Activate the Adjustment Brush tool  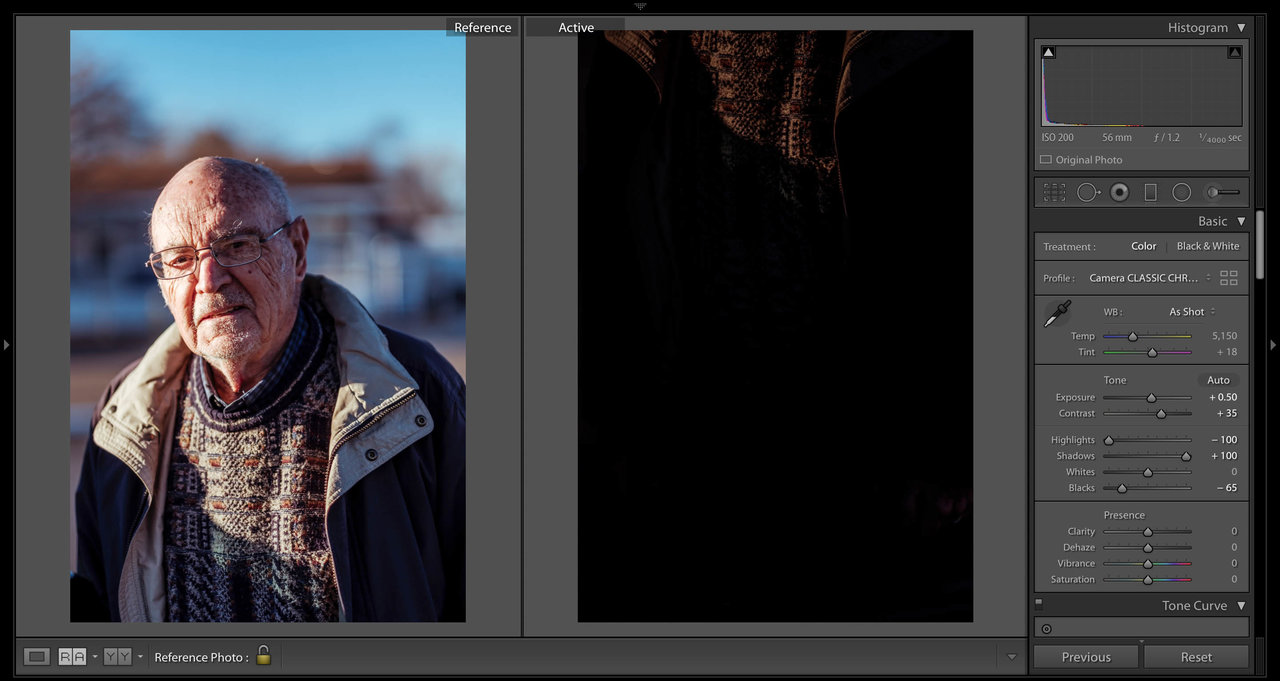pyautogui.click(x=1222, y=192)
